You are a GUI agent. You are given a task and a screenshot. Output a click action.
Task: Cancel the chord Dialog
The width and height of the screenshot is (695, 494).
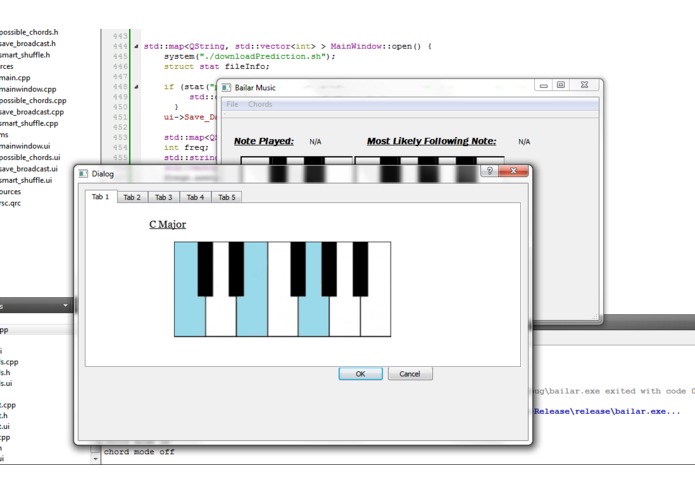coord(410,374)
